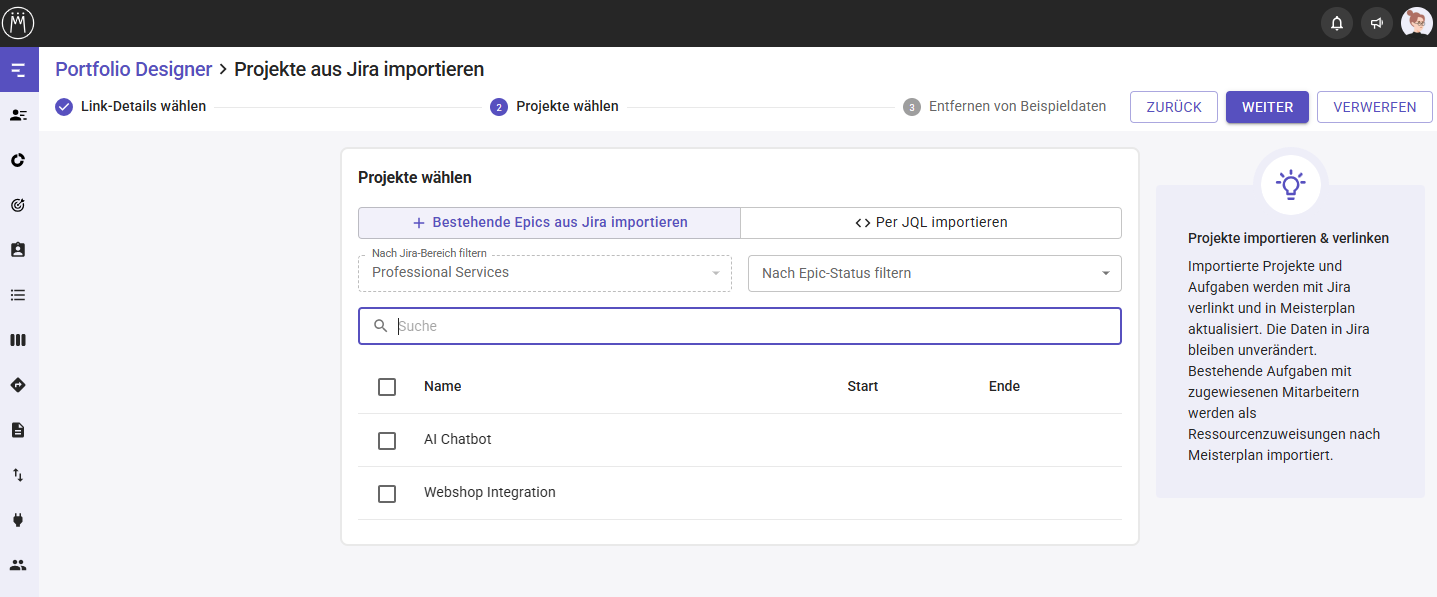Click step 2 circle in wizard

tap(499, 107)
